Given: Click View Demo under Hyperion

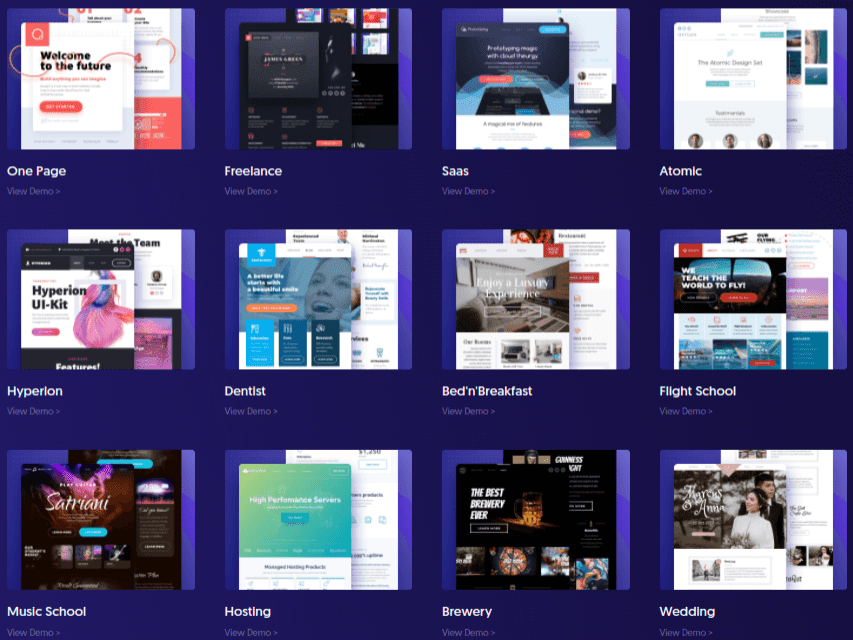Looking at the screenshot, I should tap(33, 411).
